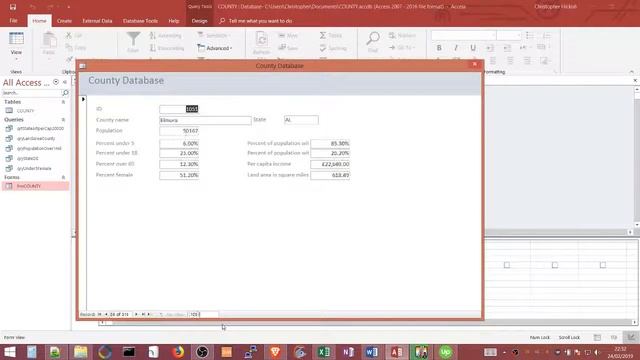Open the COUNTY table
The image size is (640, 360).
pos(25,111)
